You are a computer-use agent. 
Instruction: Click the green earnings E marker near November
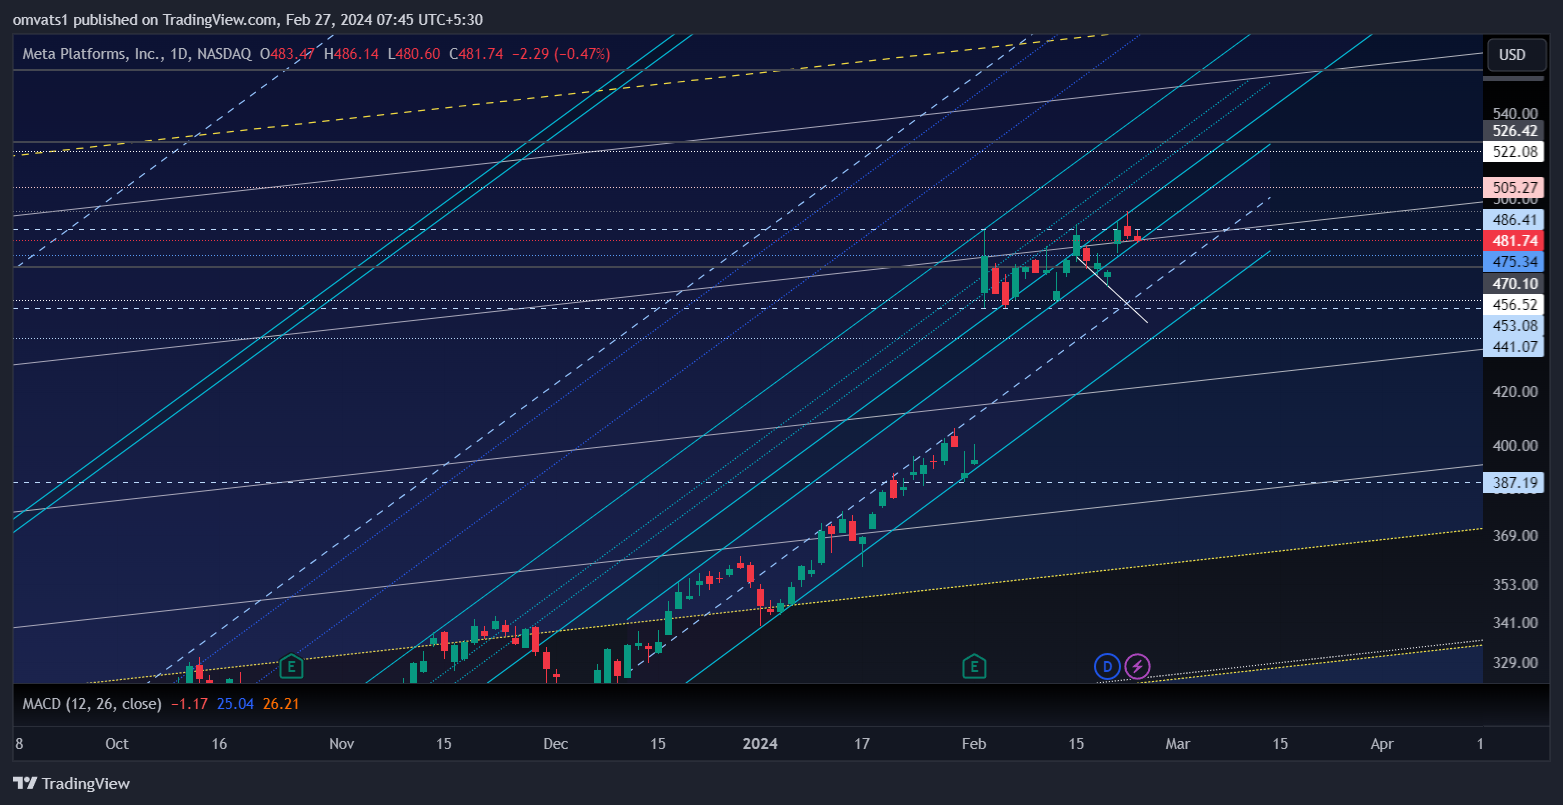click(291, 666)
